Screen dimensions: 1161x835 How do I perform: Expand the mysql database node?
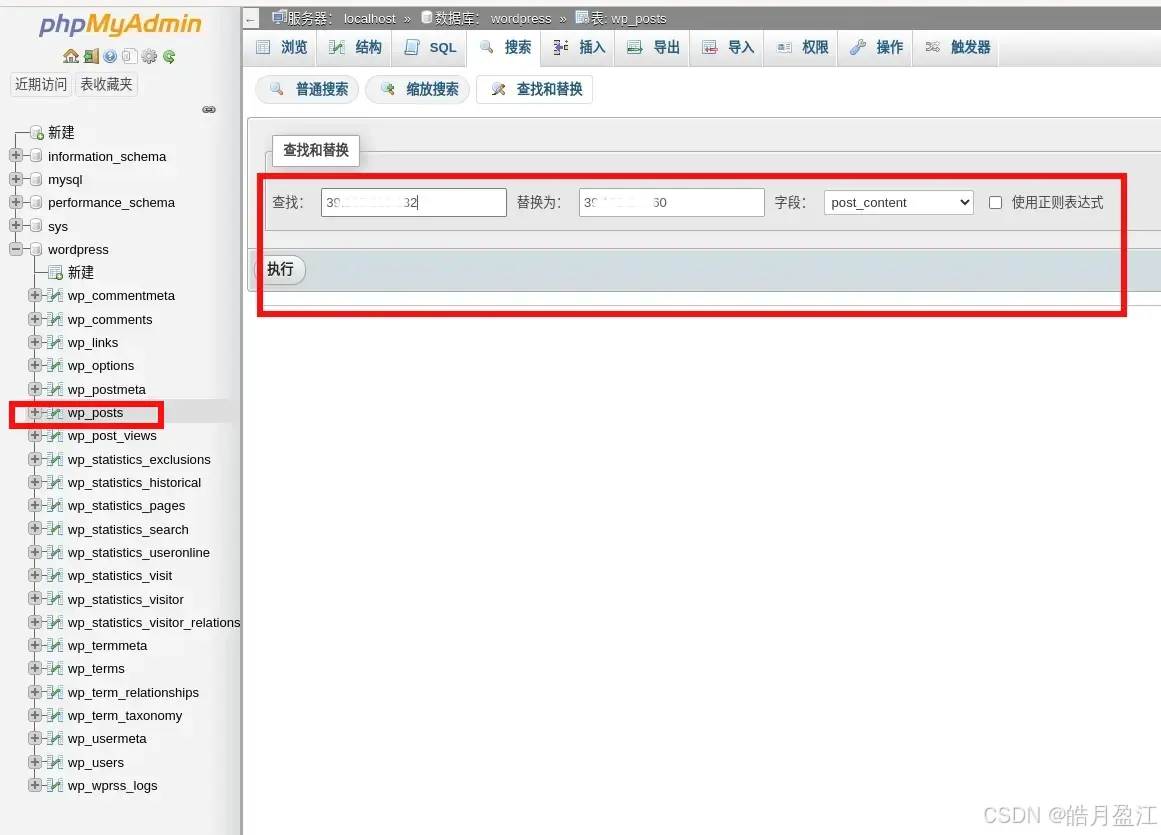[x=16, y=179]
